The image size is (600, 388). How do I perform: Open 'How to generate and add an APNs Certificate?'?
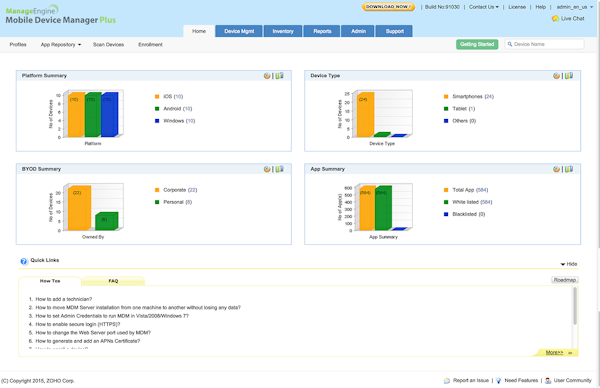(88, 341)
